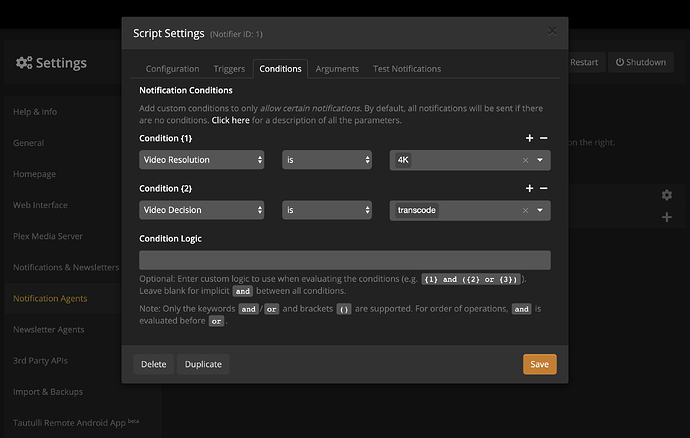
Task: Click the transcode value tag
Action: pyautogui.click(x=416, y=210)
